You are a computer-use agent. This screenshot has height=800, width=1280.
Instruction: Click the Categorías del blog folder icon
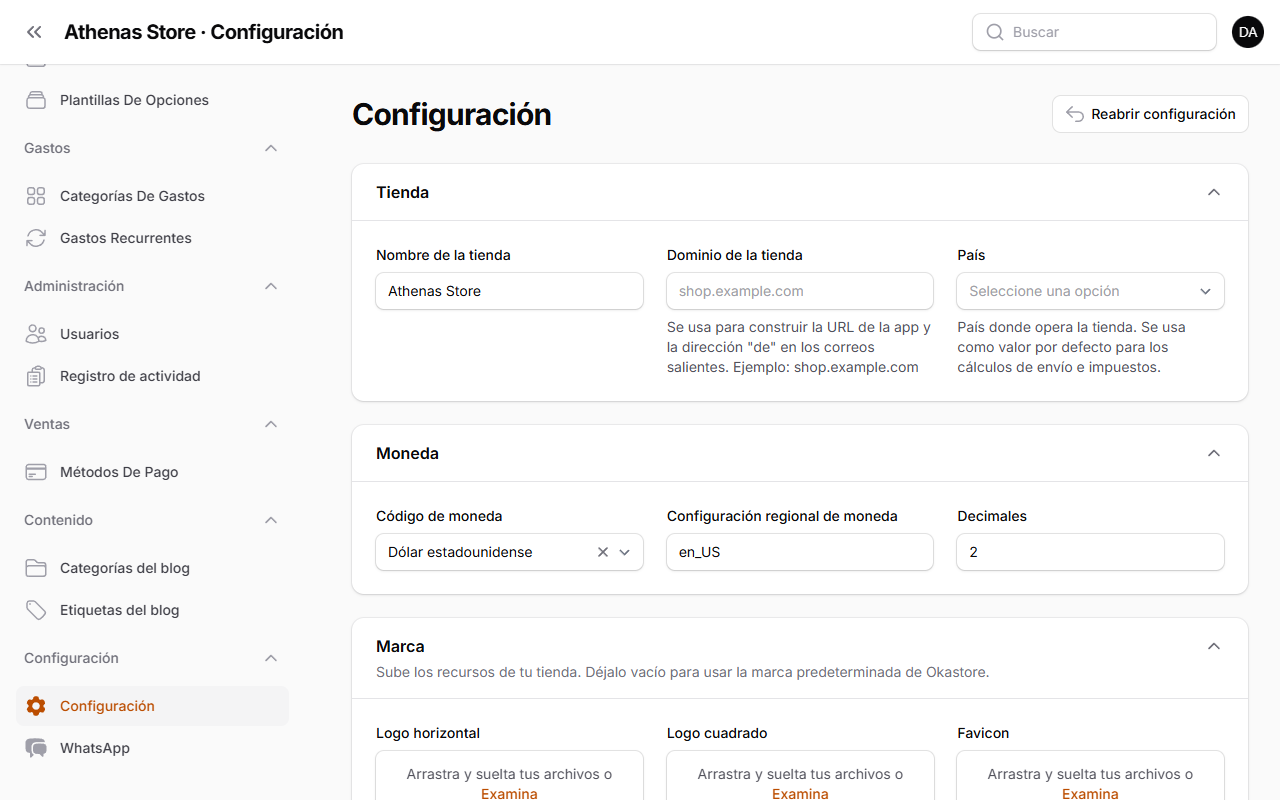(36, 568)
